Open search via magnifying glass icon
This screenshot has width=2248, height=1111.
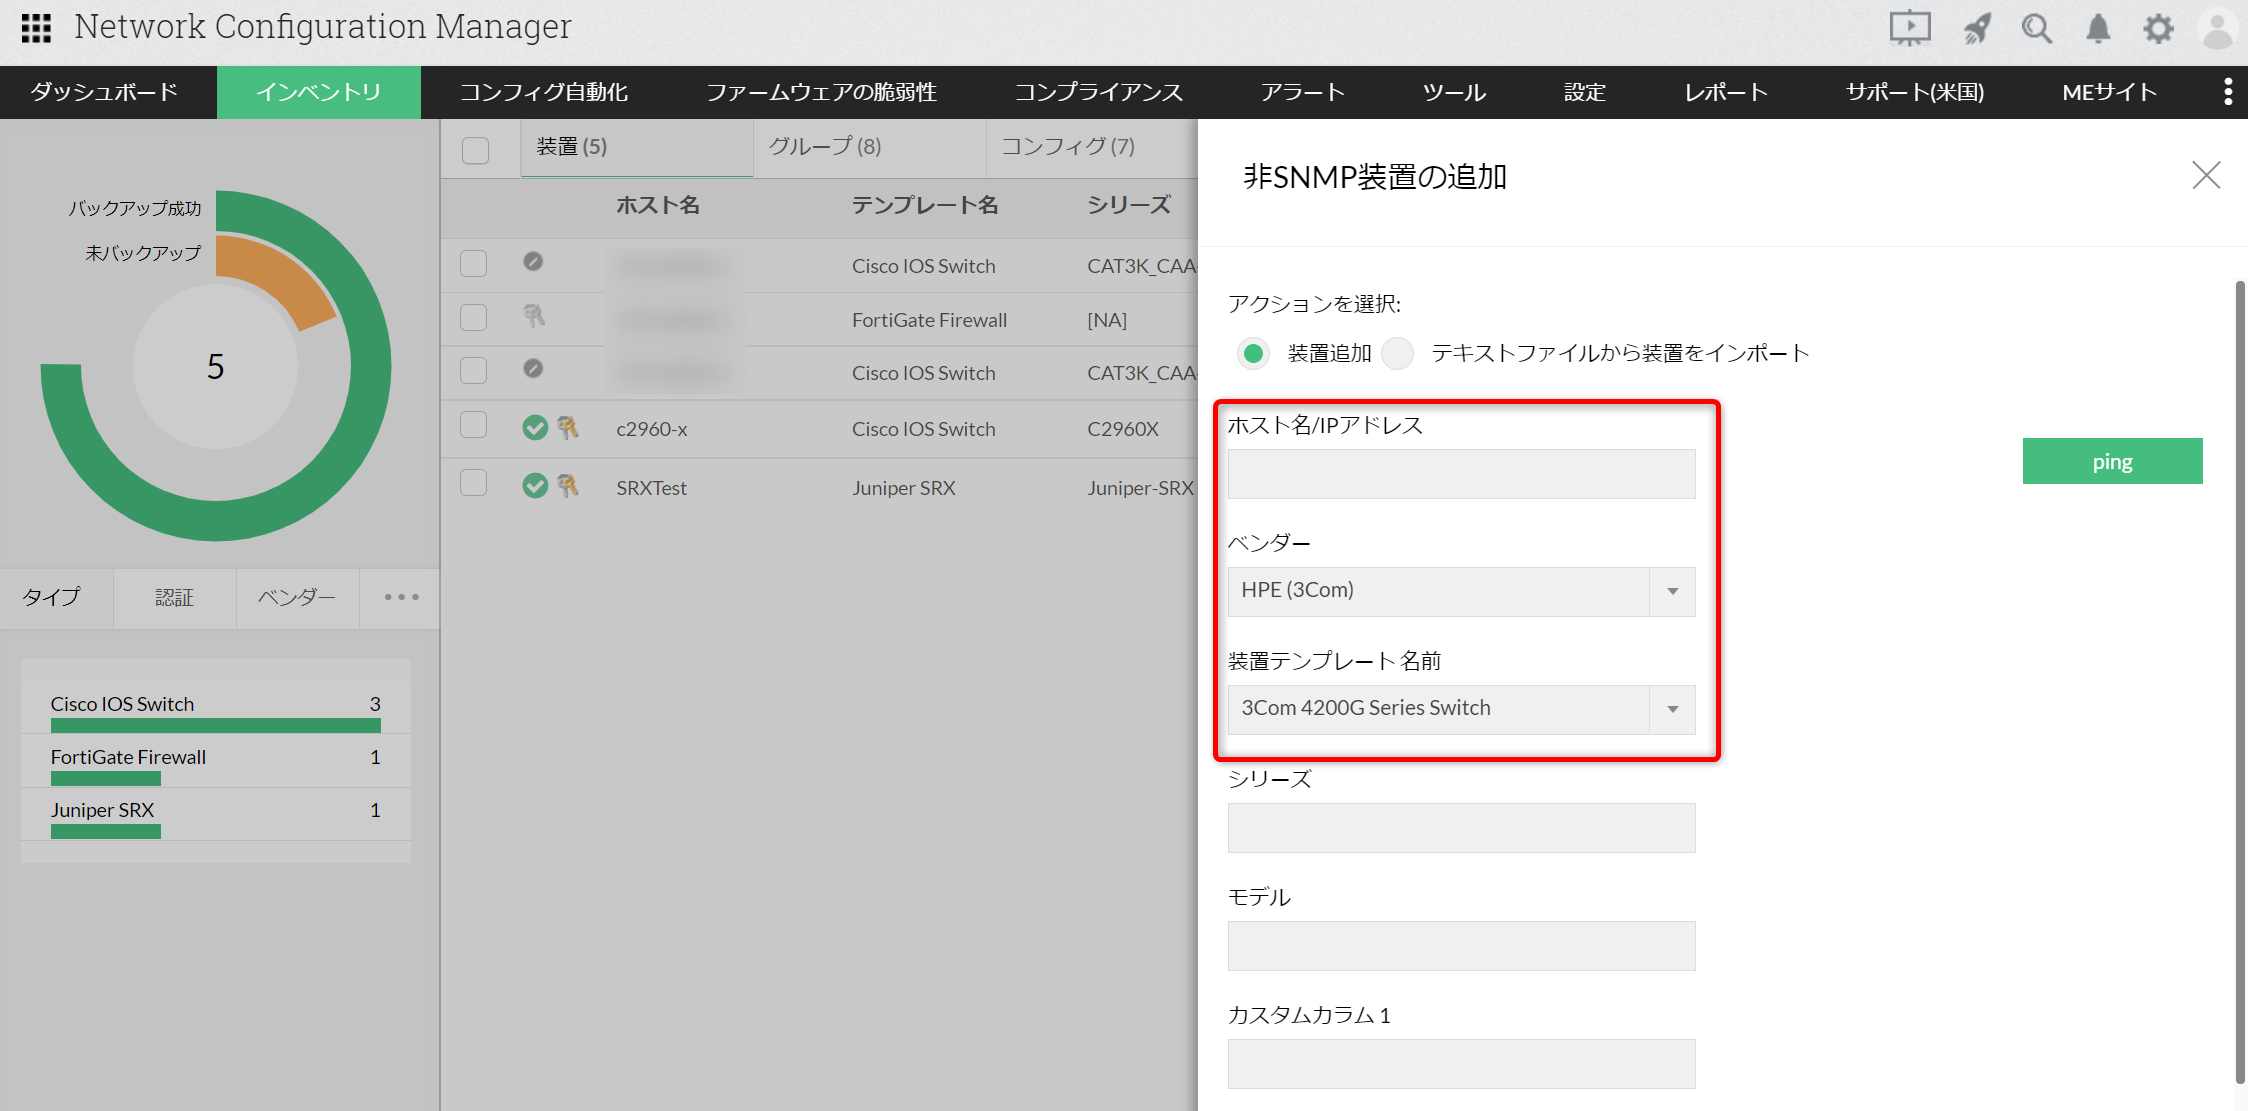[2036, 28]
